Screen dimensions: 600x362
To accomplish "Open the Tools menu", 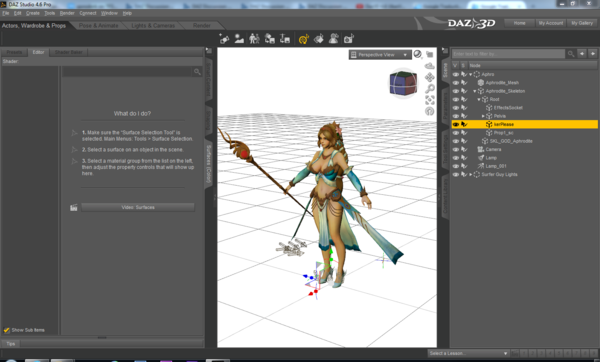I will pyautogui.click(x=50, y=13).
